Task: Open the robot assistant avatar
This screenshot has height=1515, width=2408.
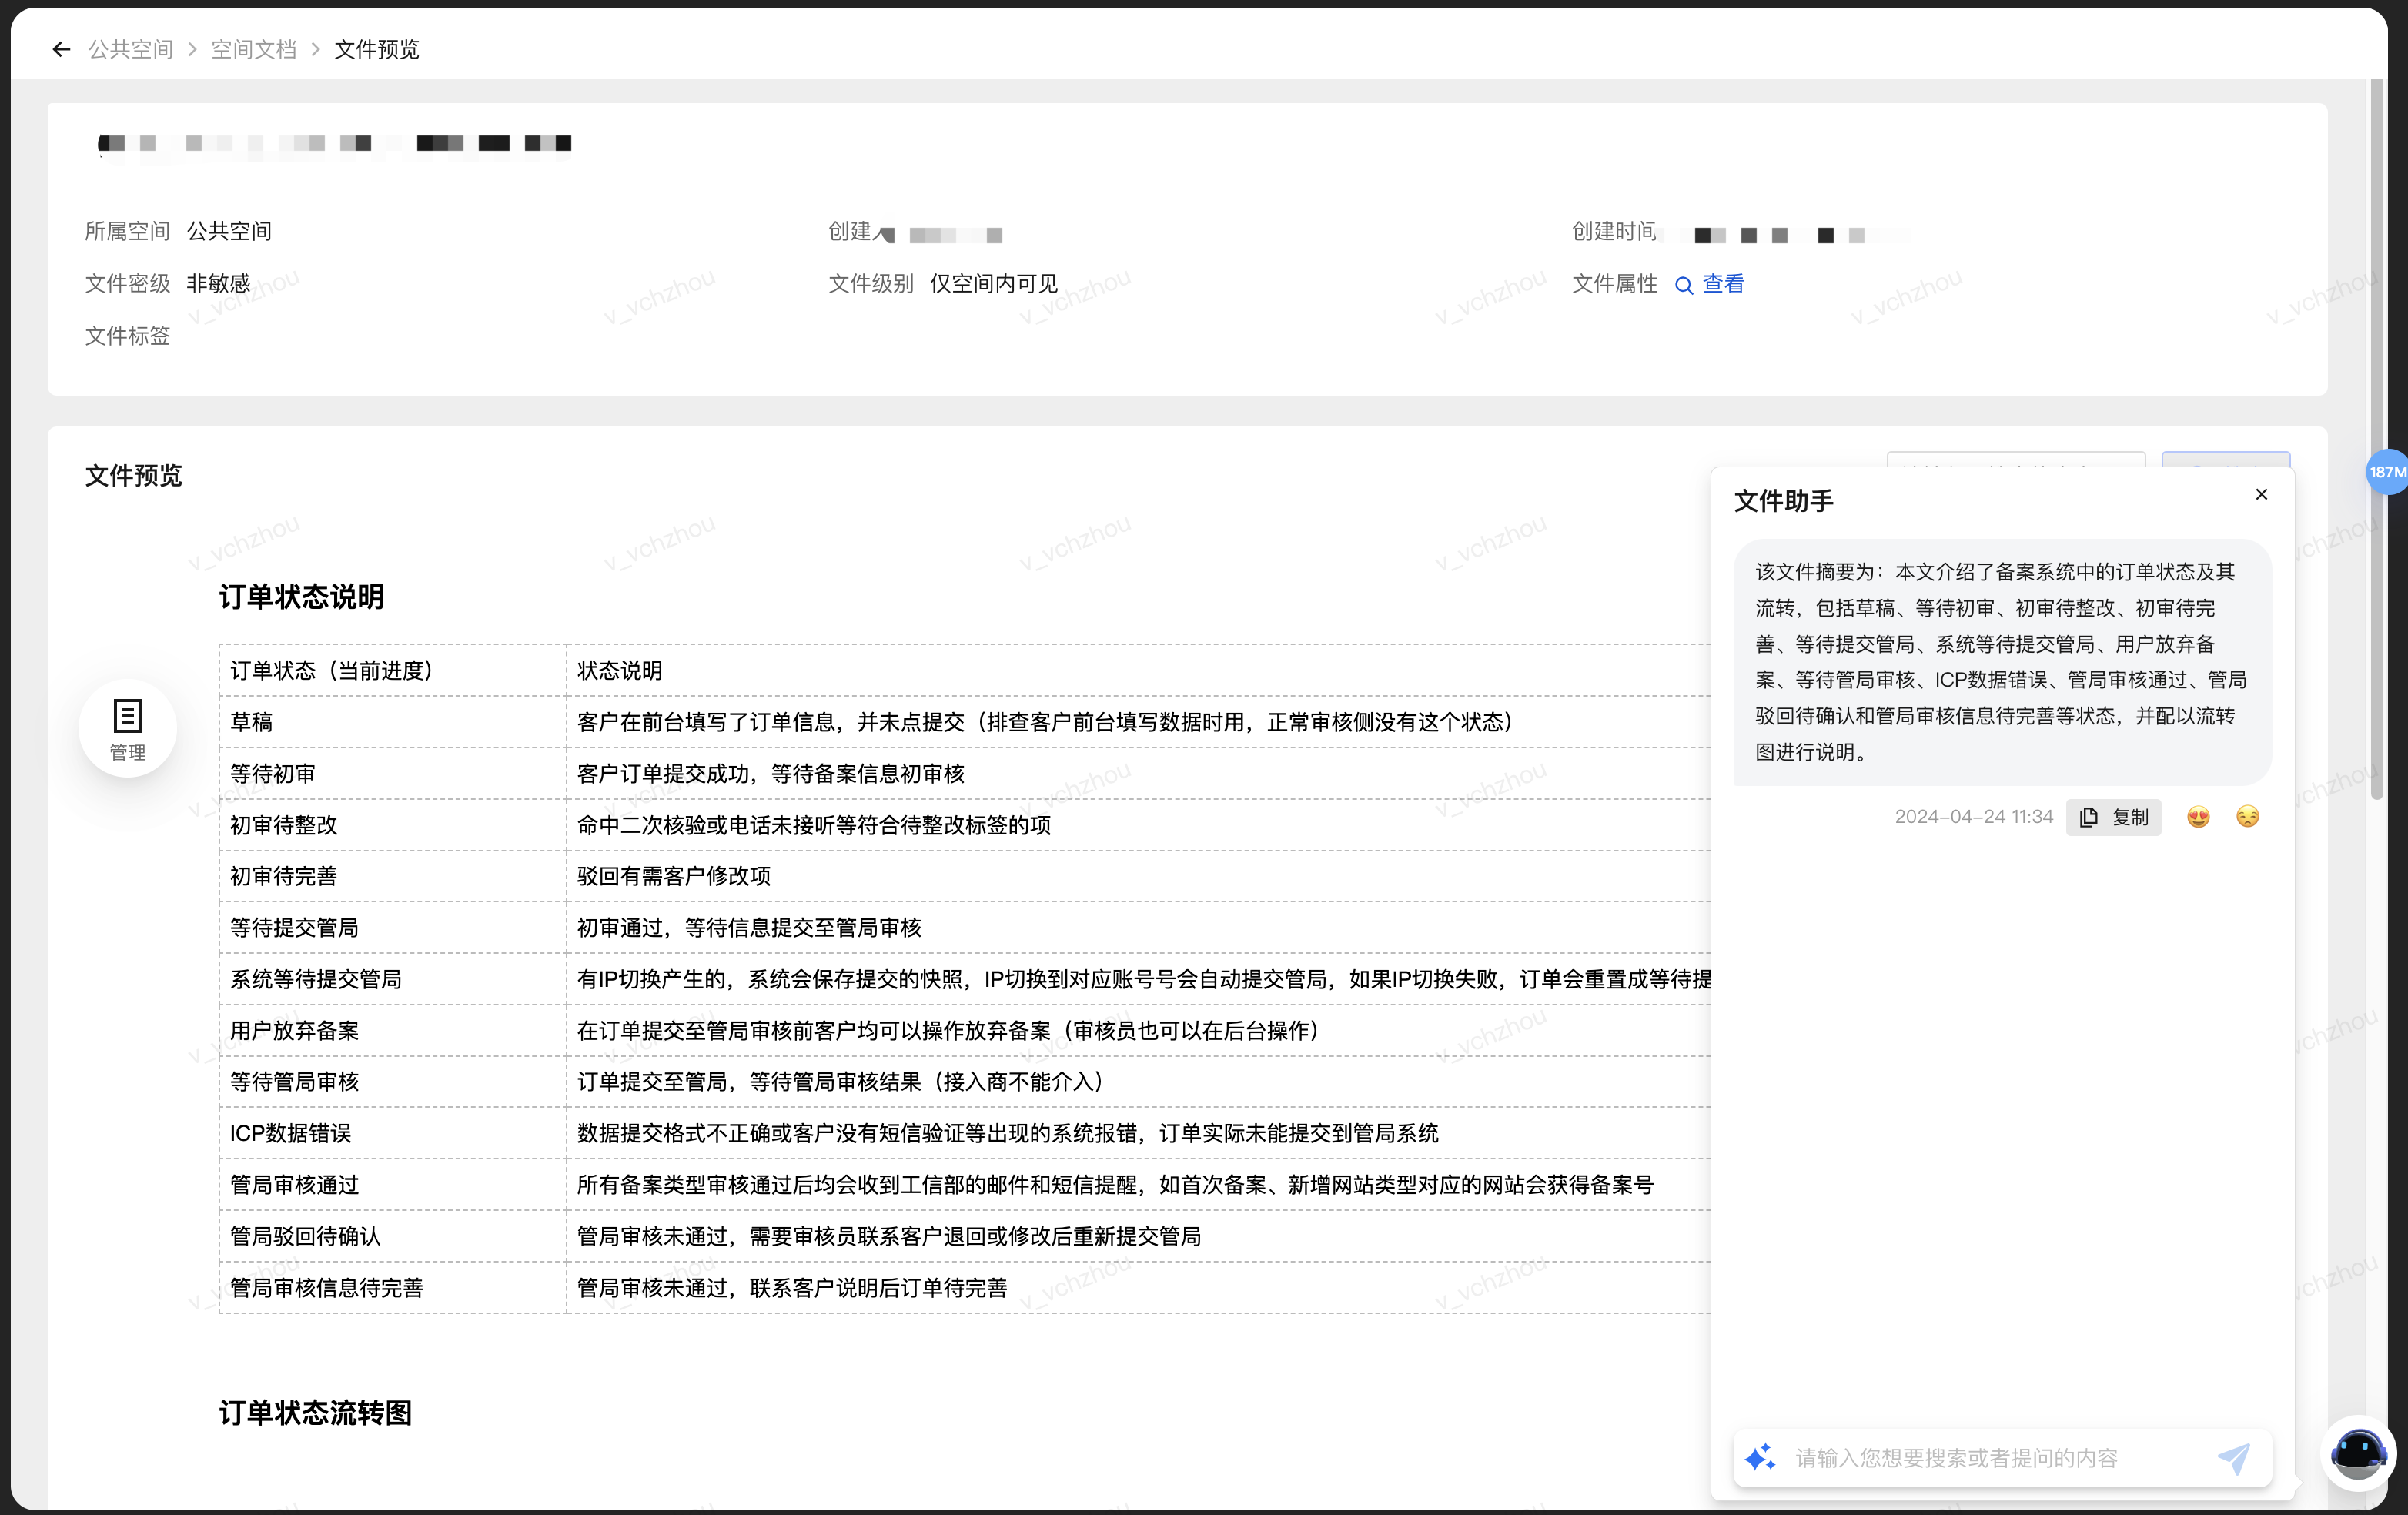Action: (2357, 1453)
